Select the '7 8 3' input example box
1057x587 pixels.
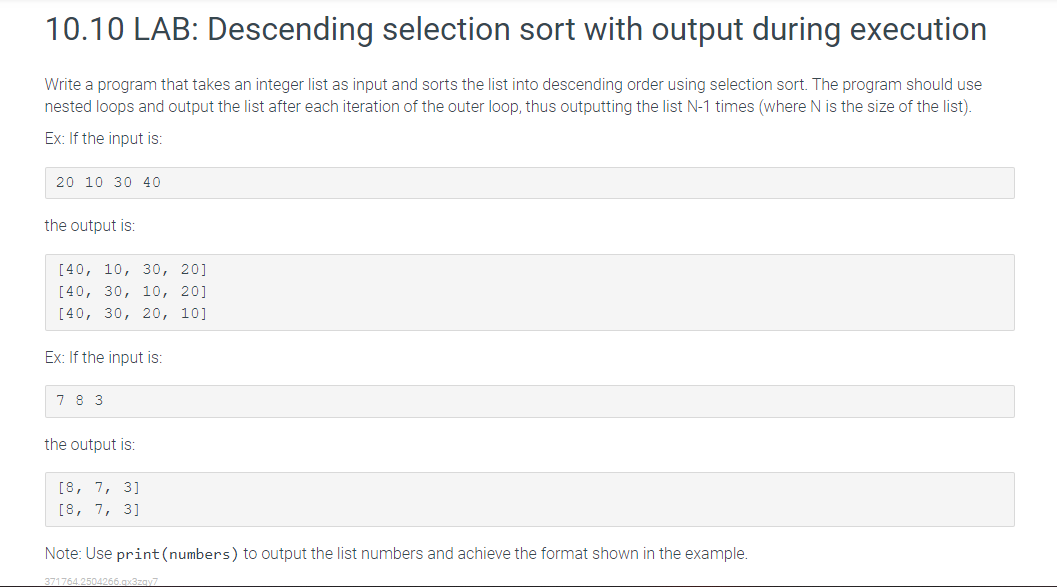529,401
